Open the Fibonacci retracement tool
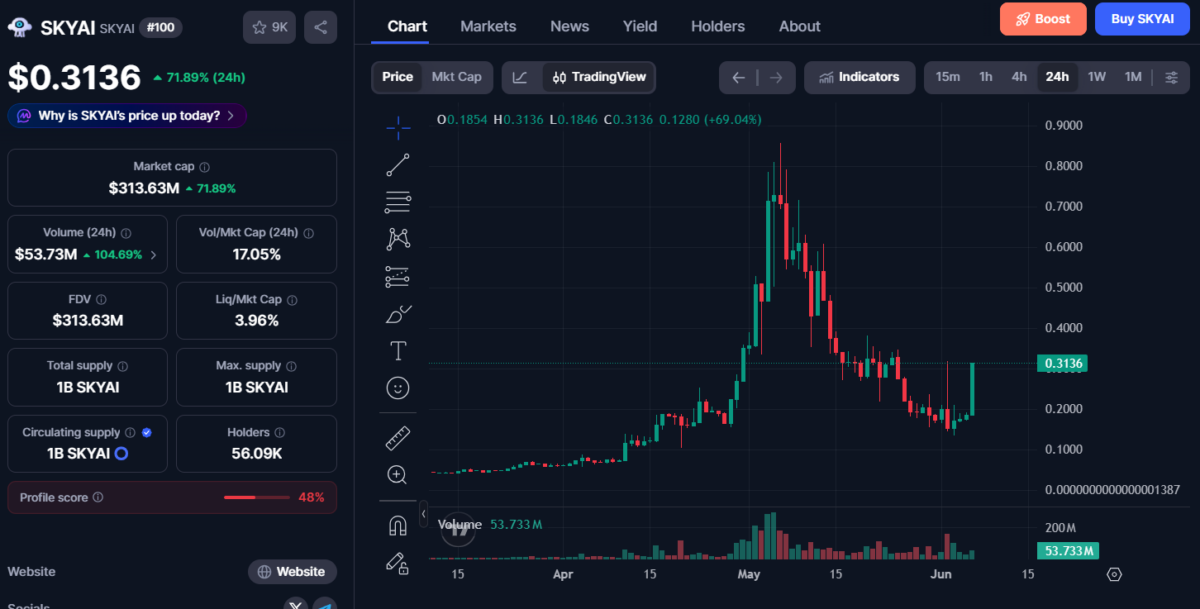This screenshot has width=1200, height=609. [398, 202]
